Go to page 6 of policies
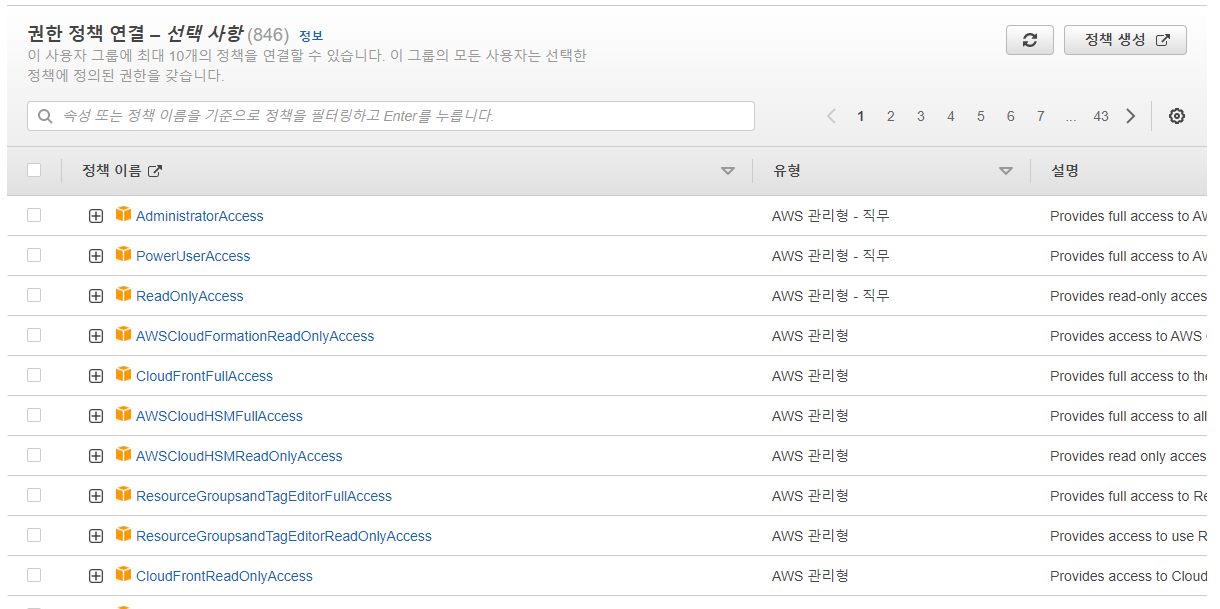Screen dimensions: 1220x609 (x=1010, y=116)
